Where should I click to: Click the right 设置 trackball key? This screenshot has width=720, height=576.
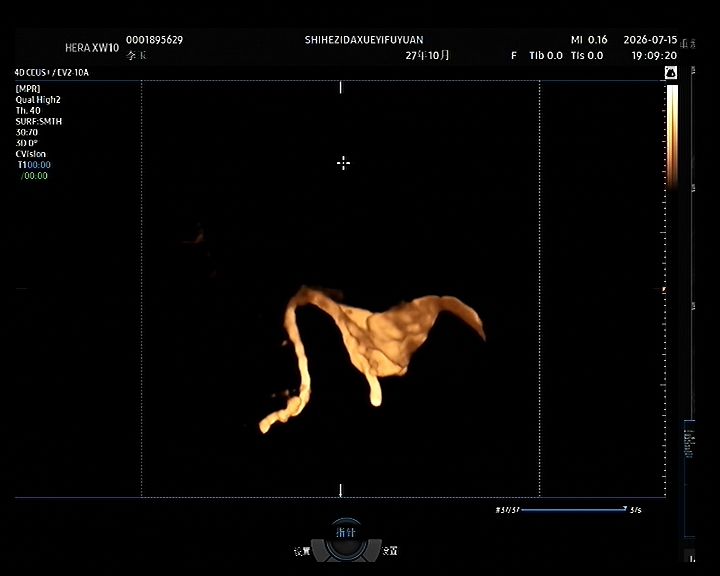tap(390, 551)
